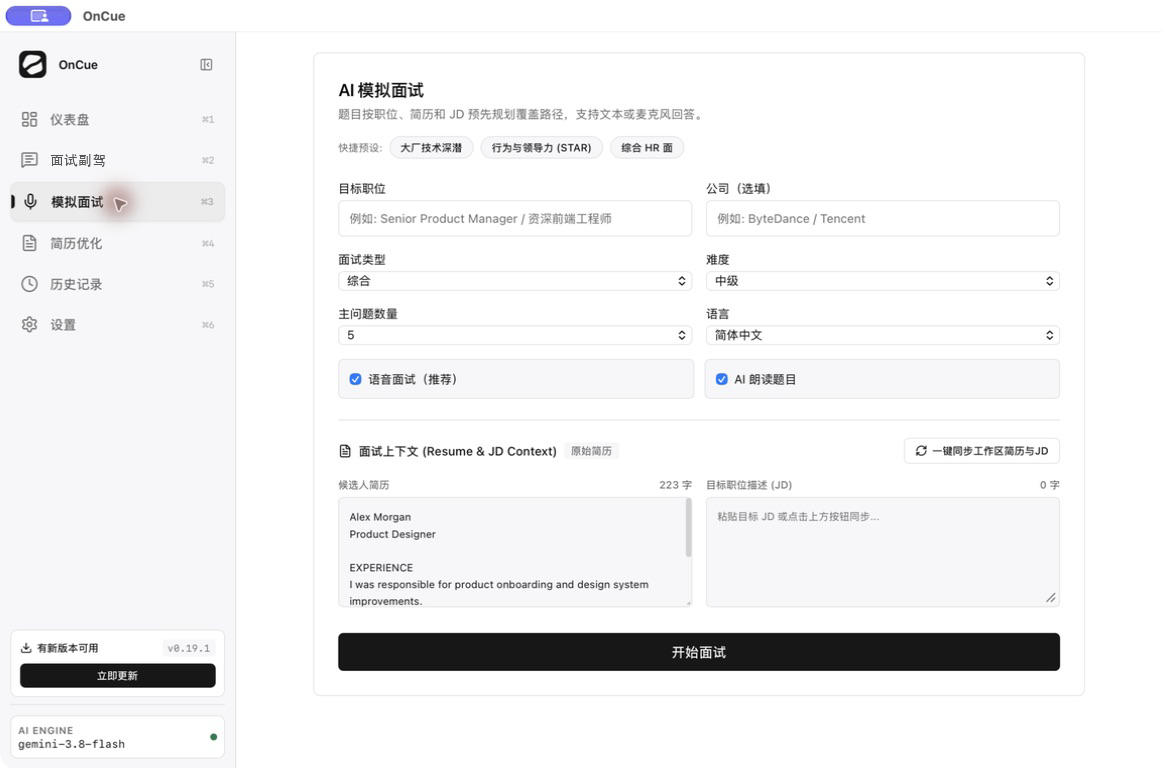Click the clock icon beside 历史记录
The width and height of the screenshot is (1162, 768).
pyautogui.click(x=30, y=284)
